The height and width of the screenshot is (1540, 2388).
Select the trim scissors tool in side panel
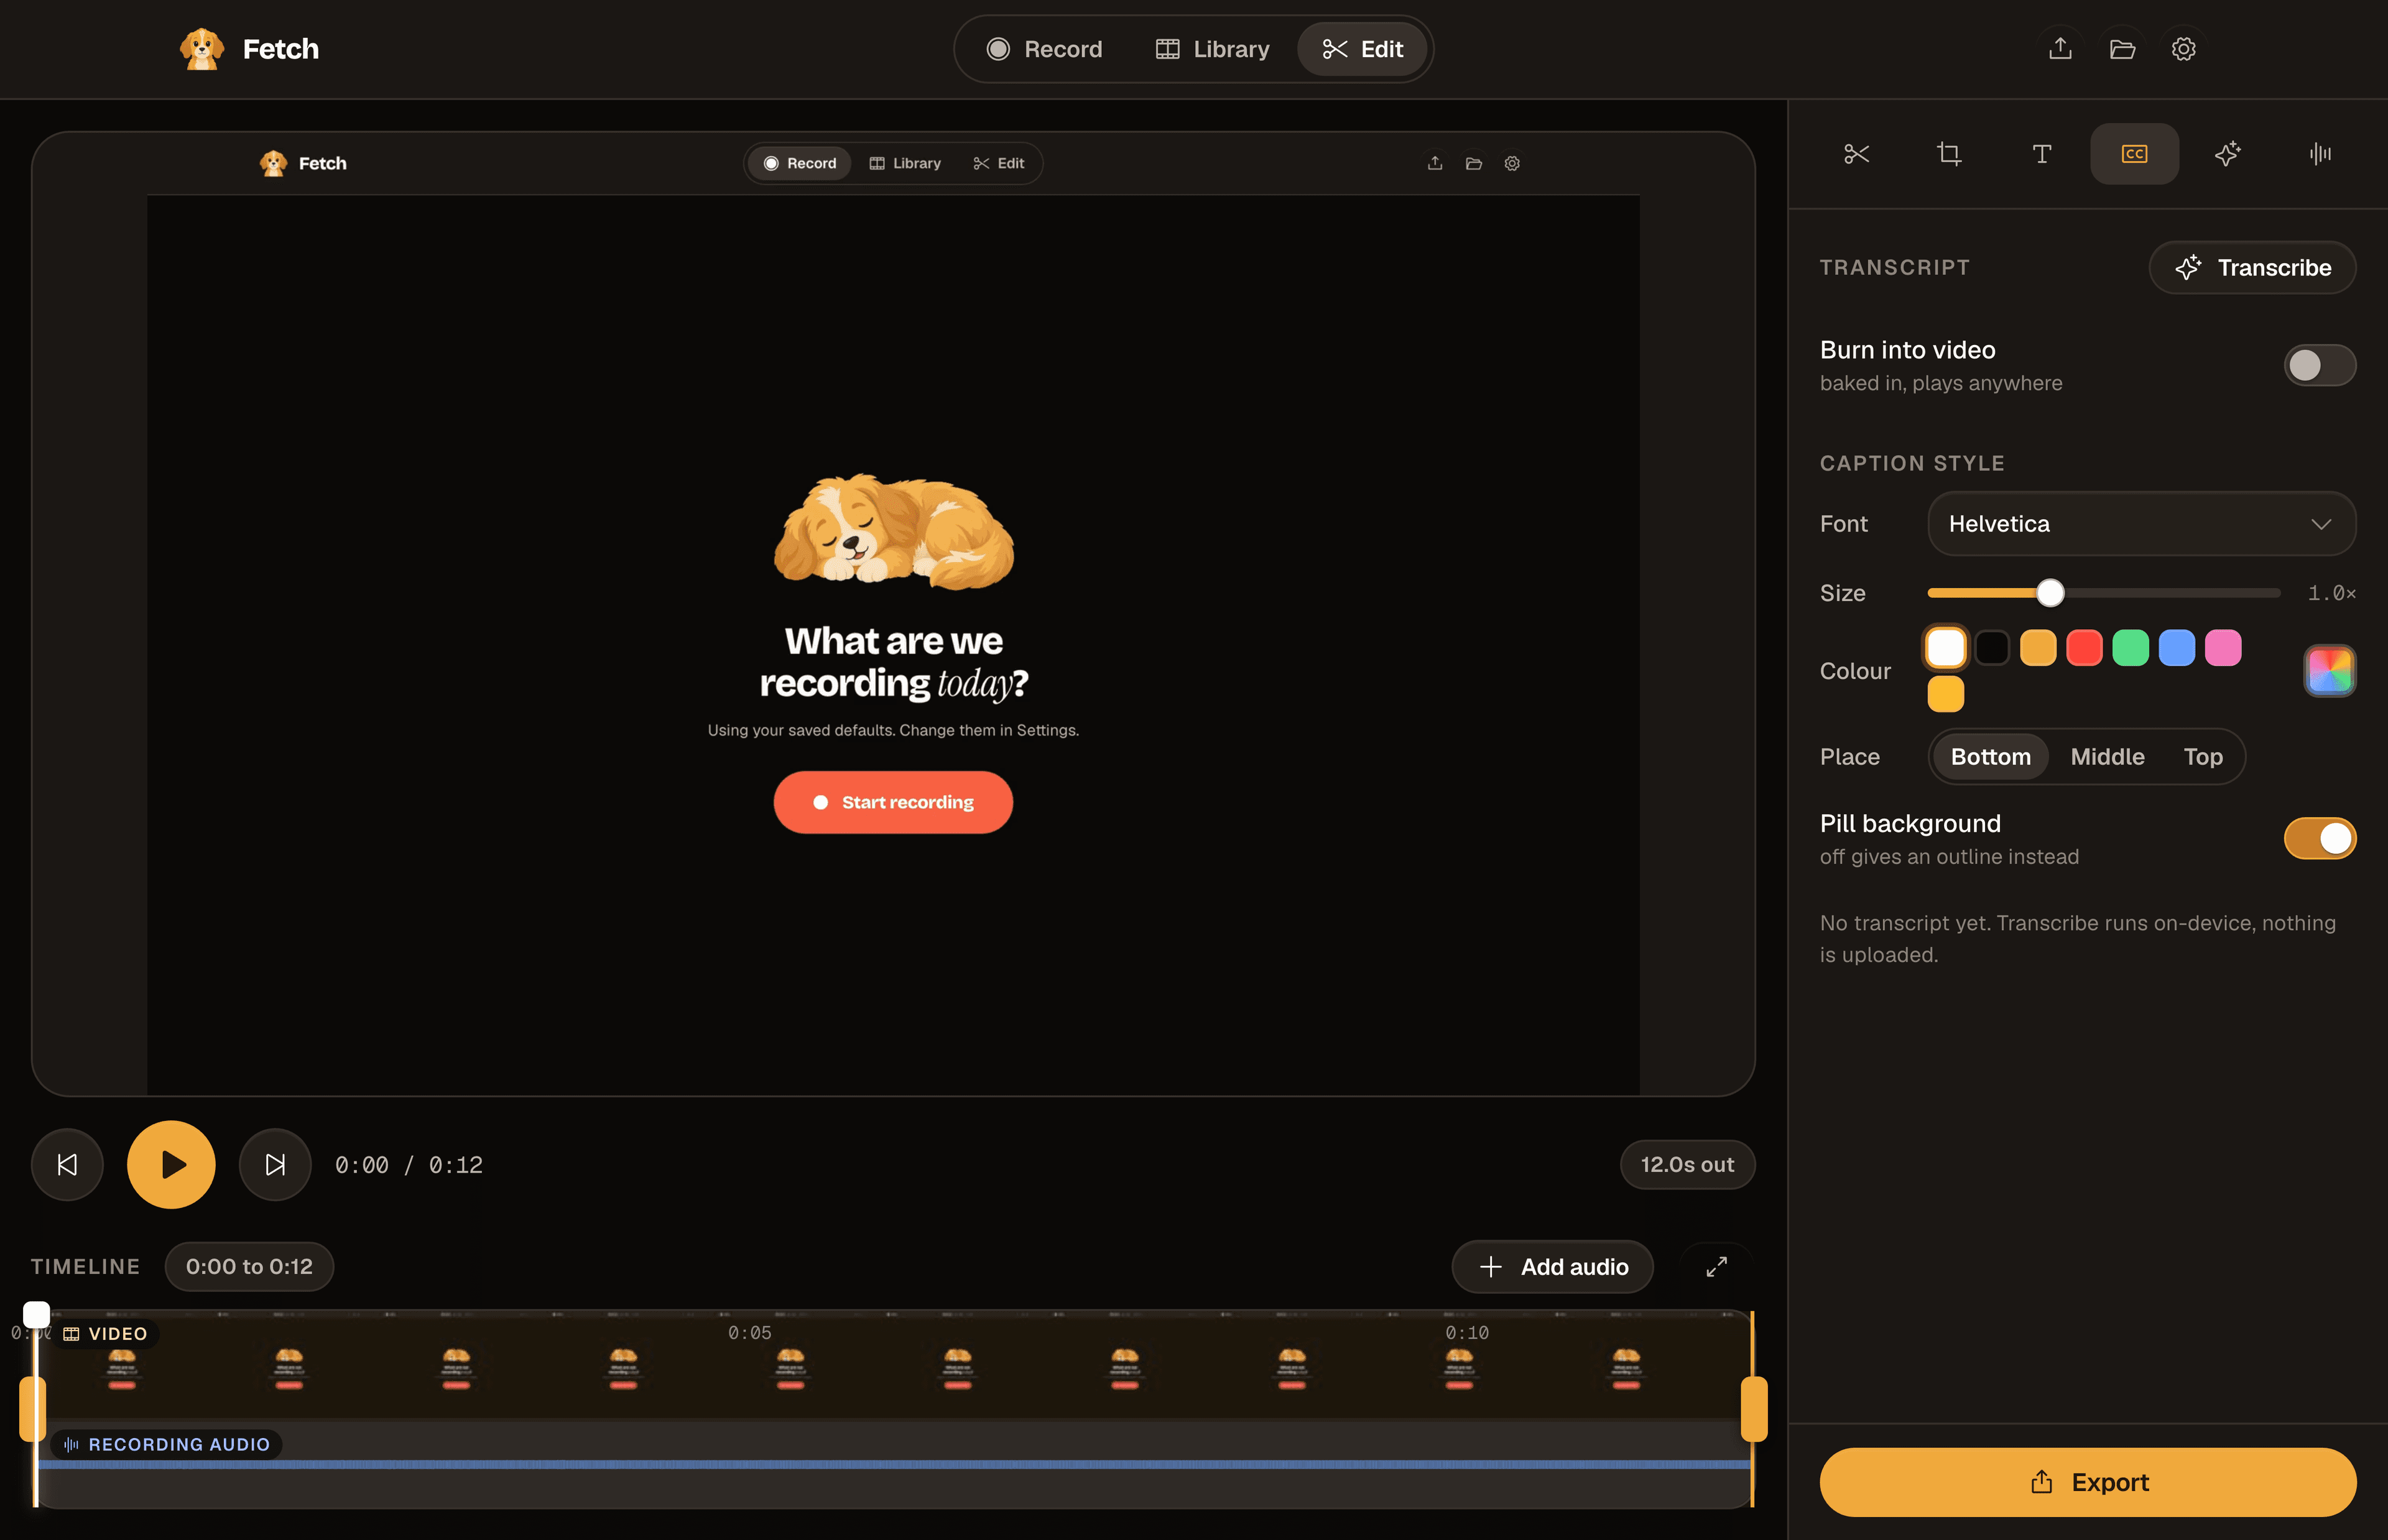point(1856,154)
